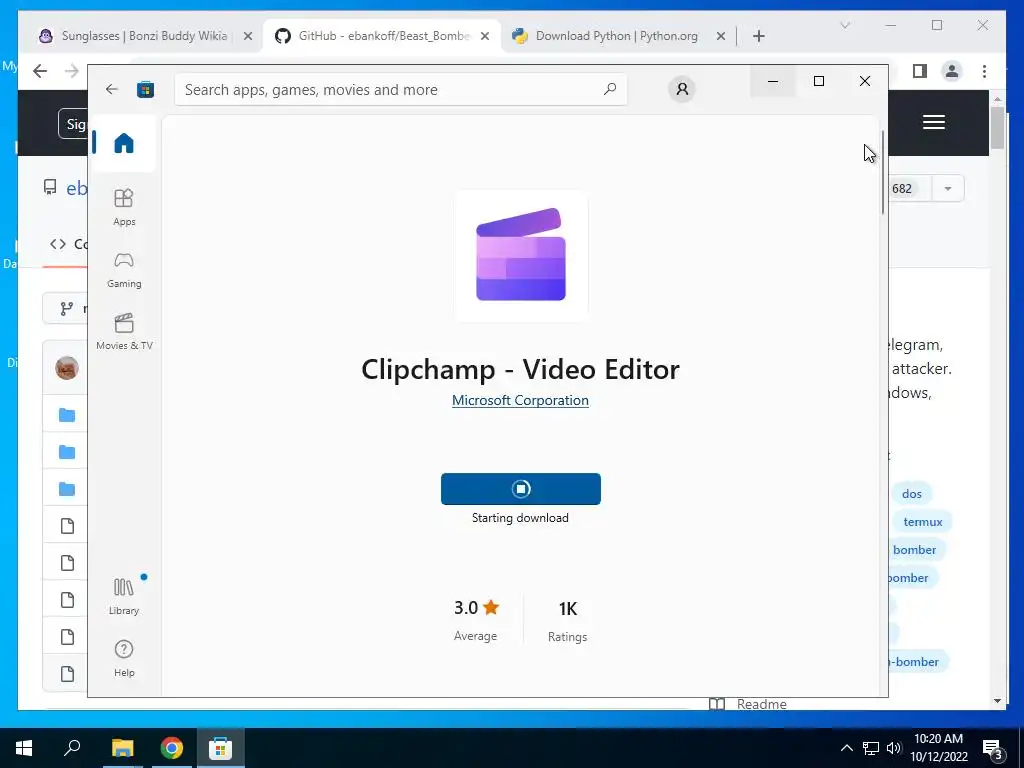The image size is (1024, 768).
Task: Open Store Help
Action: pyautogui.click(x=123, y=658)
